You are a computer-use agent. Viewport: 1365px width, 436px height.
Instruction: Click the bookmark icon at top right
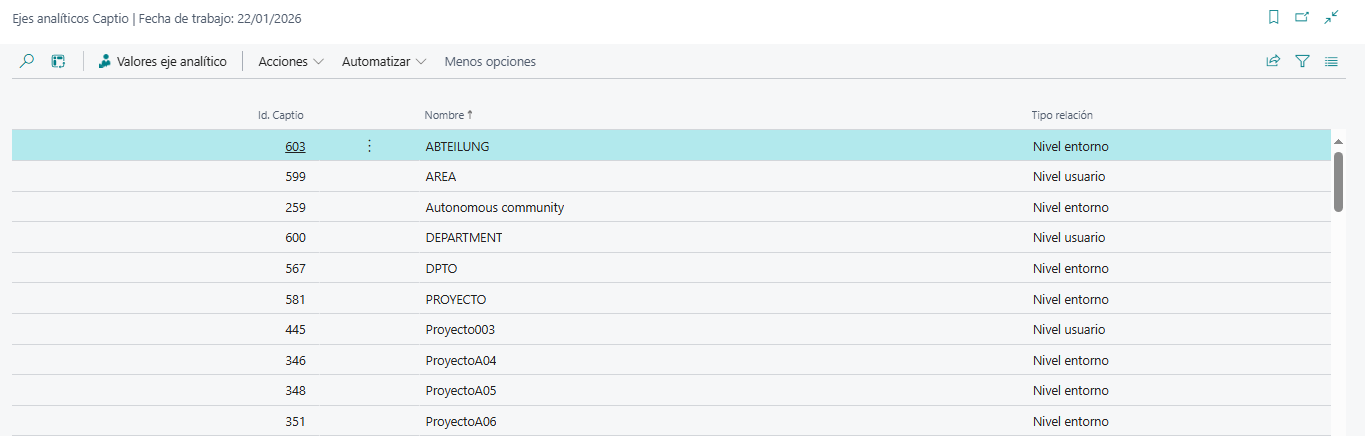[1273, 17]
